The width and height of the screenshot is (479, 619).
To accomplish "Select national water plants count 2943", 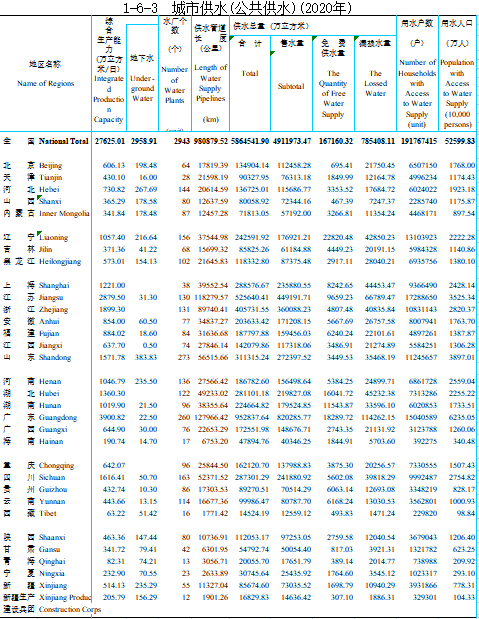I will [182, 141].
